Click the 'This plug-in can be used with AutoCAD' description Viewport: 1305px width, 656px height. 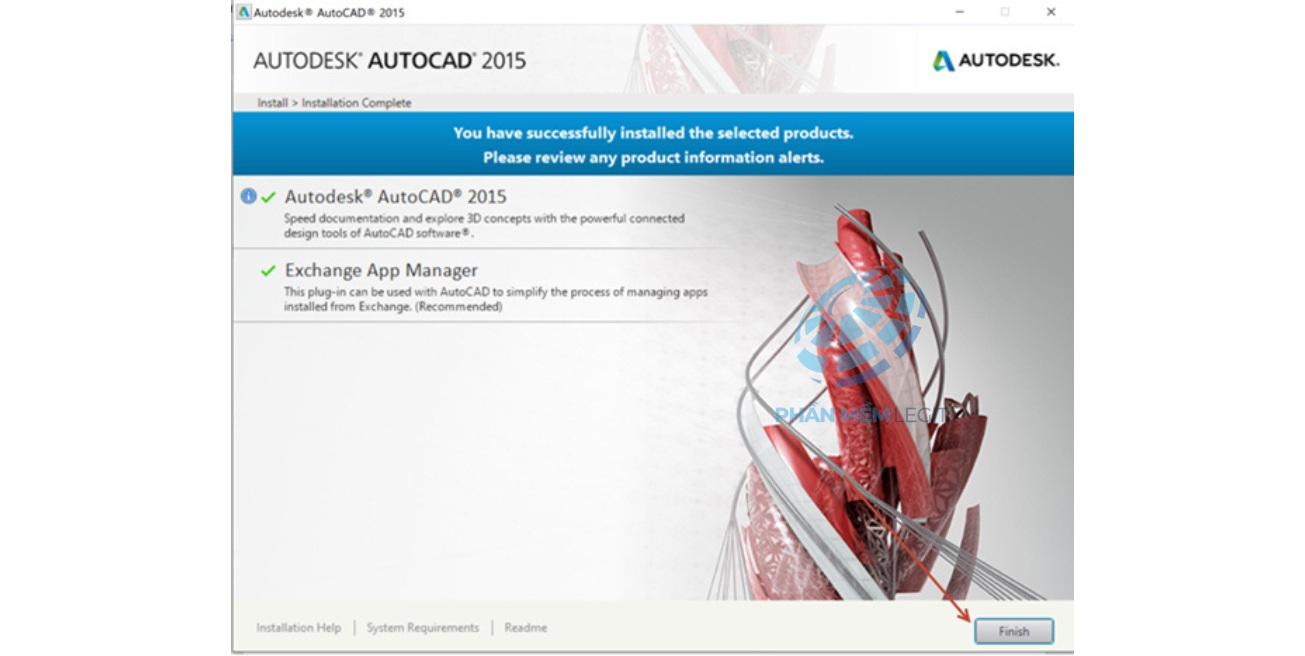click(x=496, y=299)
